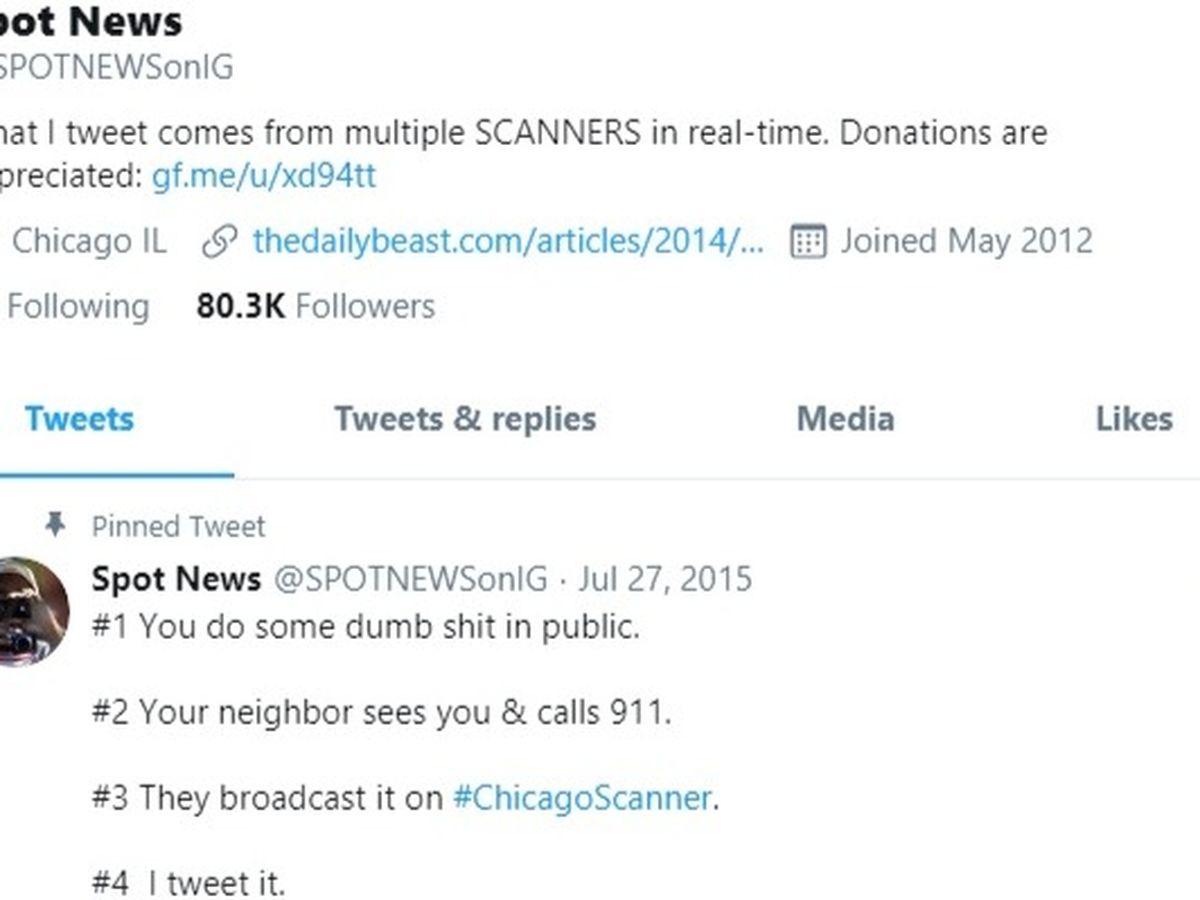View the 80.3K Followers list
The image size is (1200, 900).
coord(315,306)
